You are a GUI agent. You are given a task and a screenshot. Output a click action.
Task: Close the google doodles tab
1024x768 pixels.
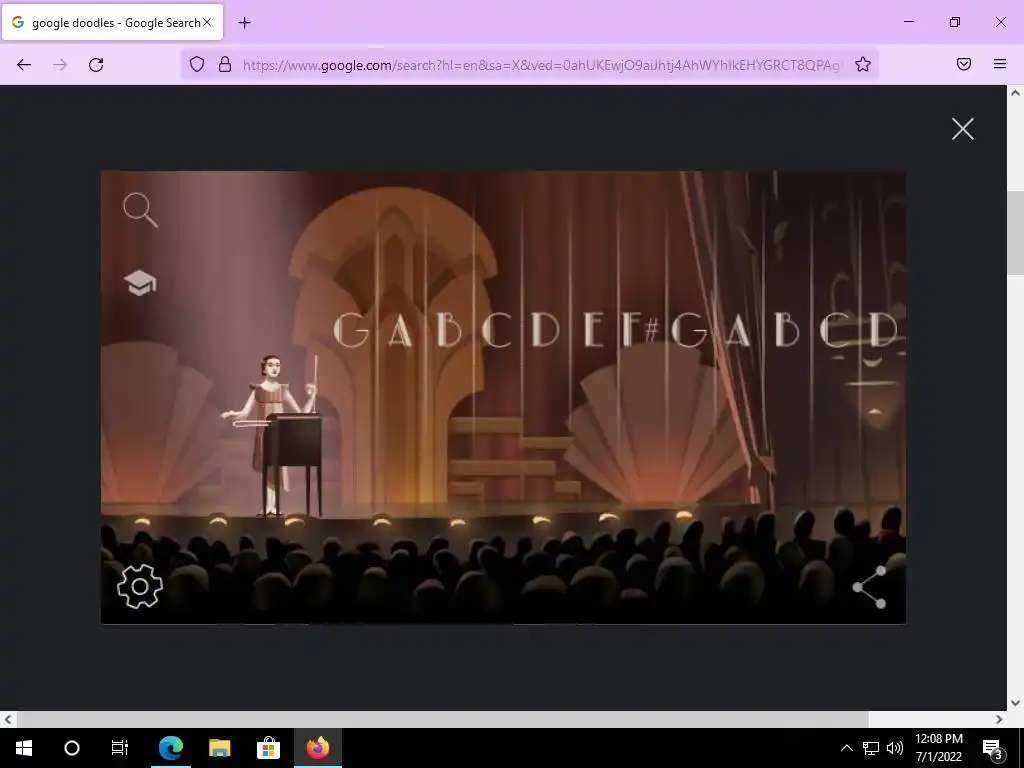point(207,22)
